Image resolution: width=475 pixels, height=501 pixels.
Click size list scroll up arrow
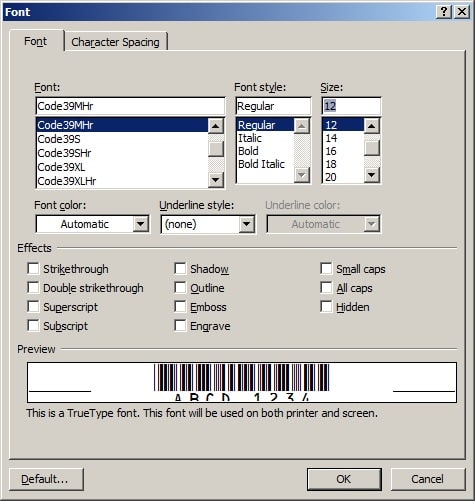pos(372,126)
